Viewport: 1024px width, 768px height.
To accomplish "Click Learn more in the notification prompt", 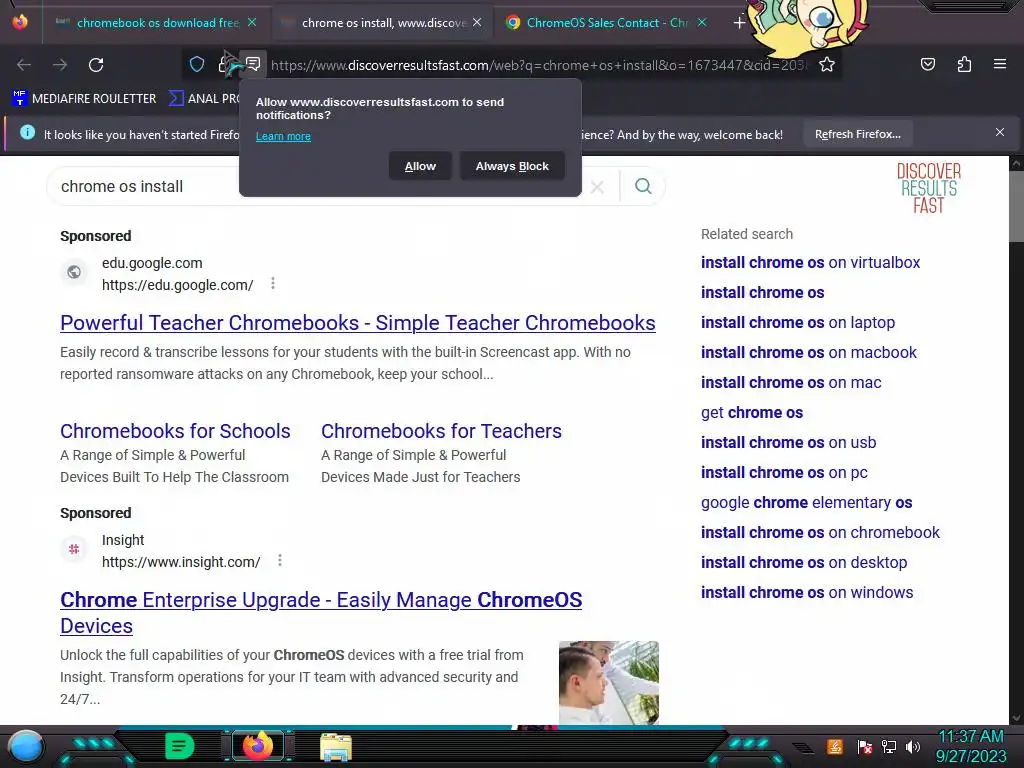I will pyautogui.click(x=283, y=136).
